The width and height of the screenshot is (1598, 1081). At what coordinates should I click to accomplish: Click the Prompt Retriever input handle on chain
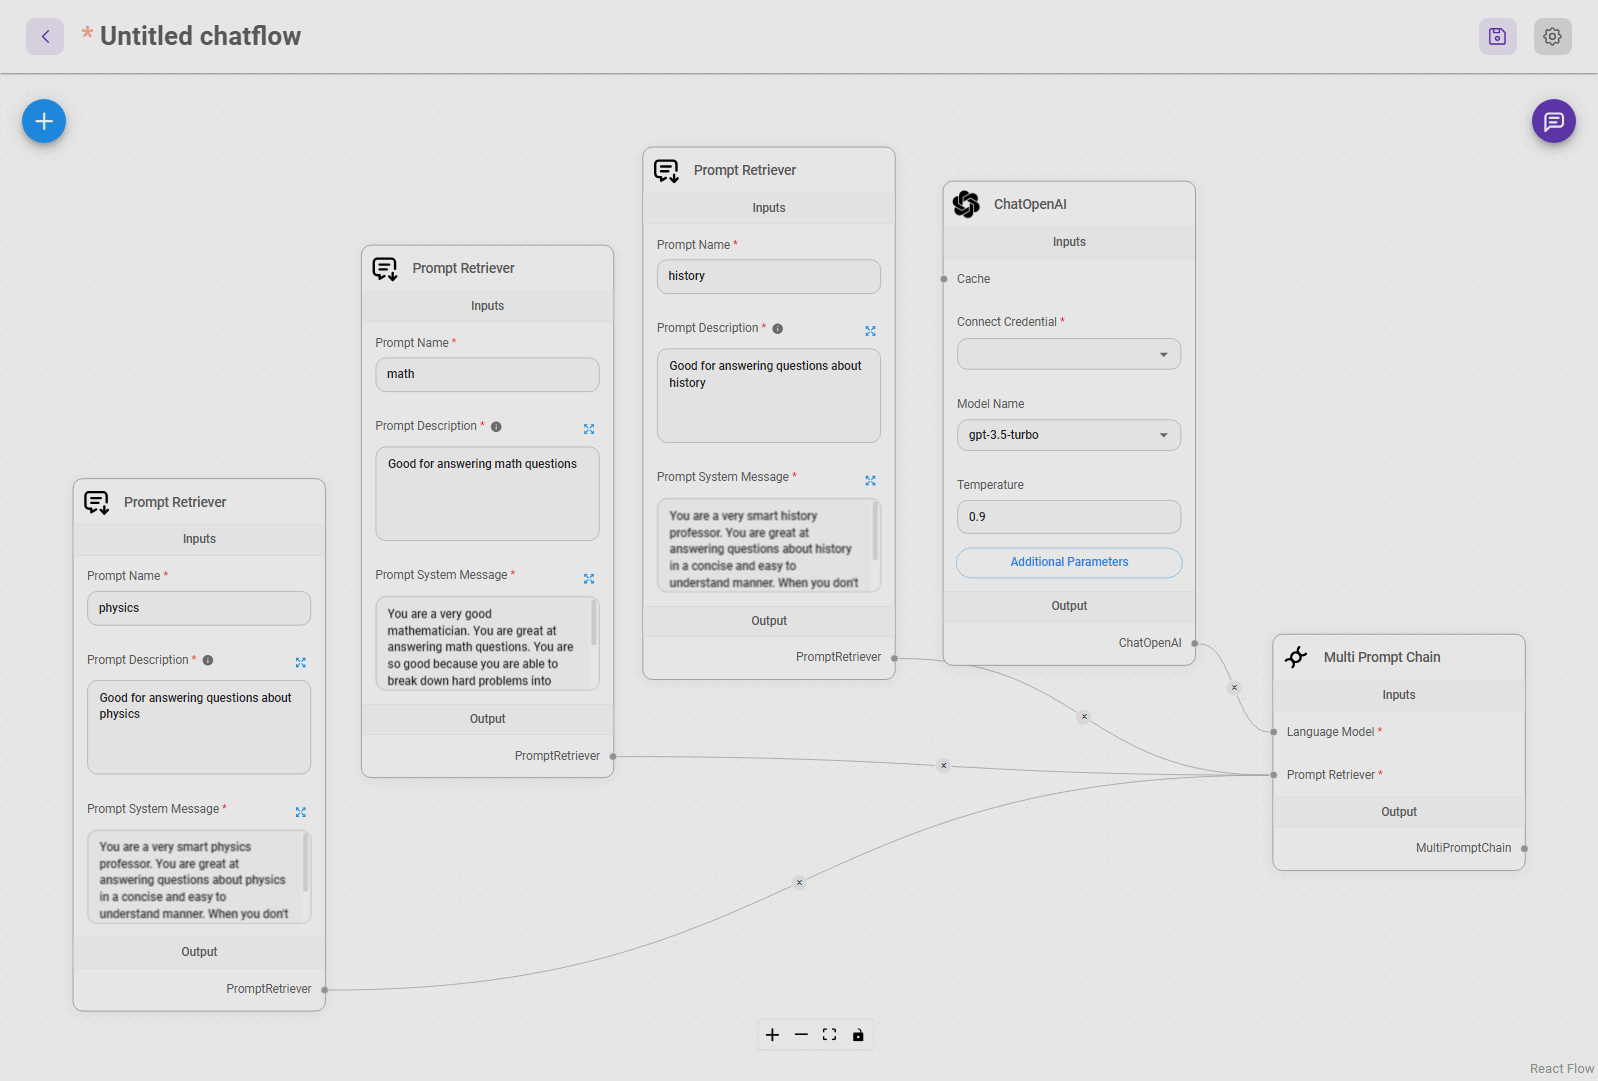click(1273, 775)
